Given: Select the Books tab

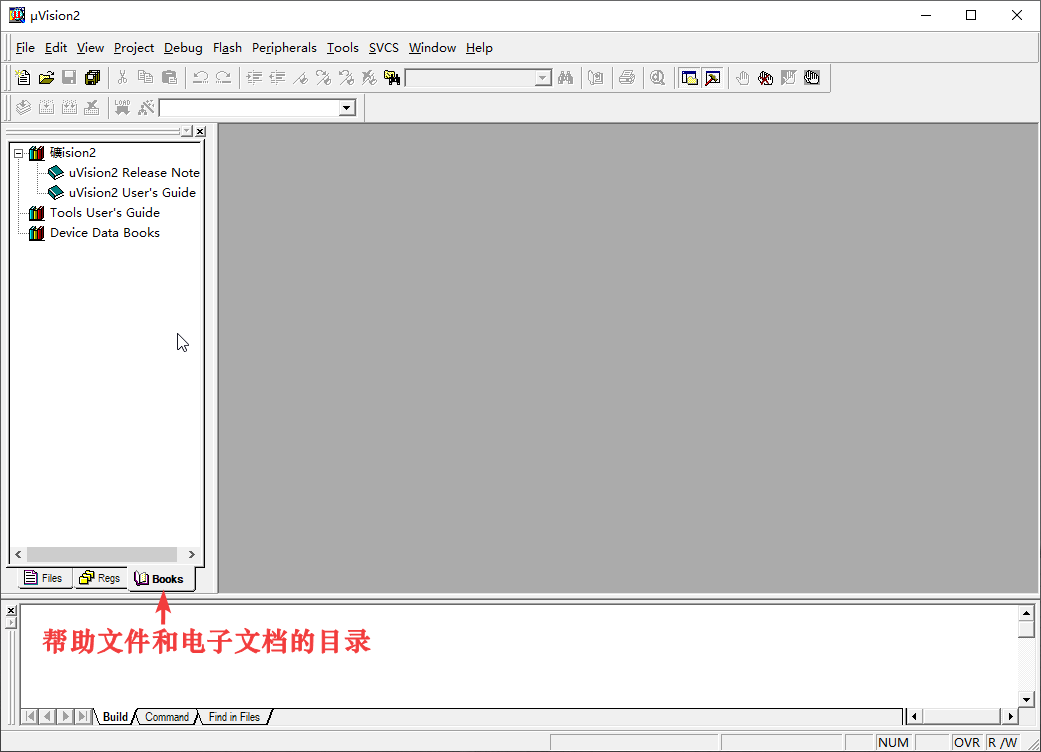Looking at the screenshot, I should coord(159,579).
